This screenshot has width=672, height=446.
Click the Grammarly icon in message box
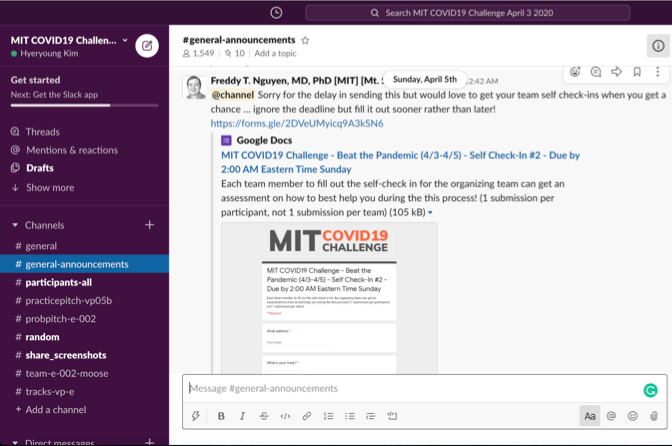[x=650, y=390]
